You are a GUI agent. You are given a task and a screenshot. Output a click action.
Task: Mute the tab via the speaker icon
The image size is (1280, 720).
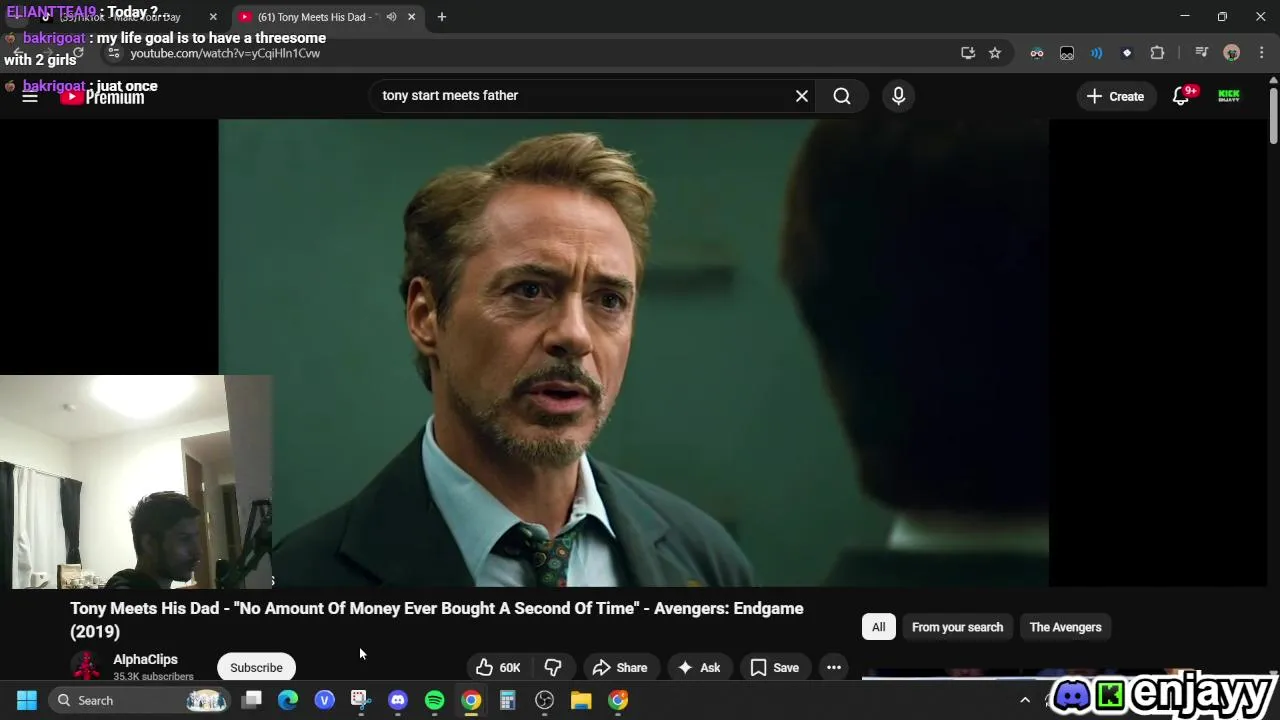pos(391,17)
